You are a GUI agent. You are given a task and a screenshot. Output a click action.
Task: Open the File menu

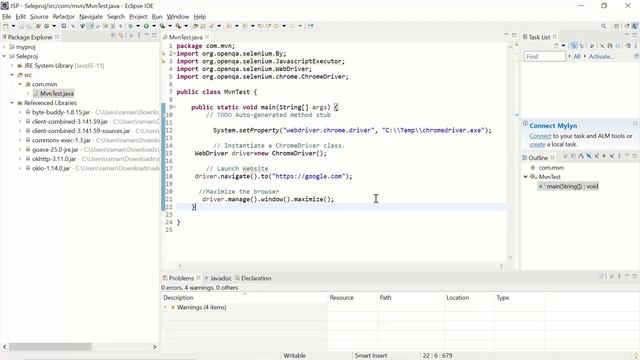tap(7, 17)
